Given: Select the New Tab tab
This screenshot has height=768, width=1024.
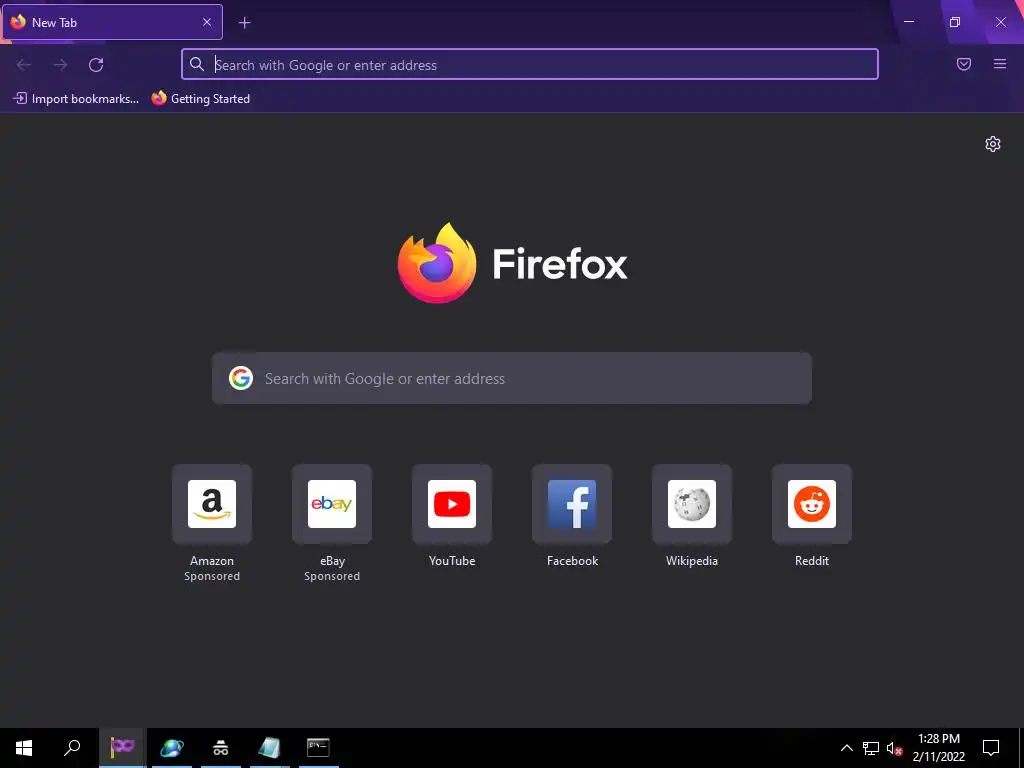Looking at the screenshot, I should 112,22.
